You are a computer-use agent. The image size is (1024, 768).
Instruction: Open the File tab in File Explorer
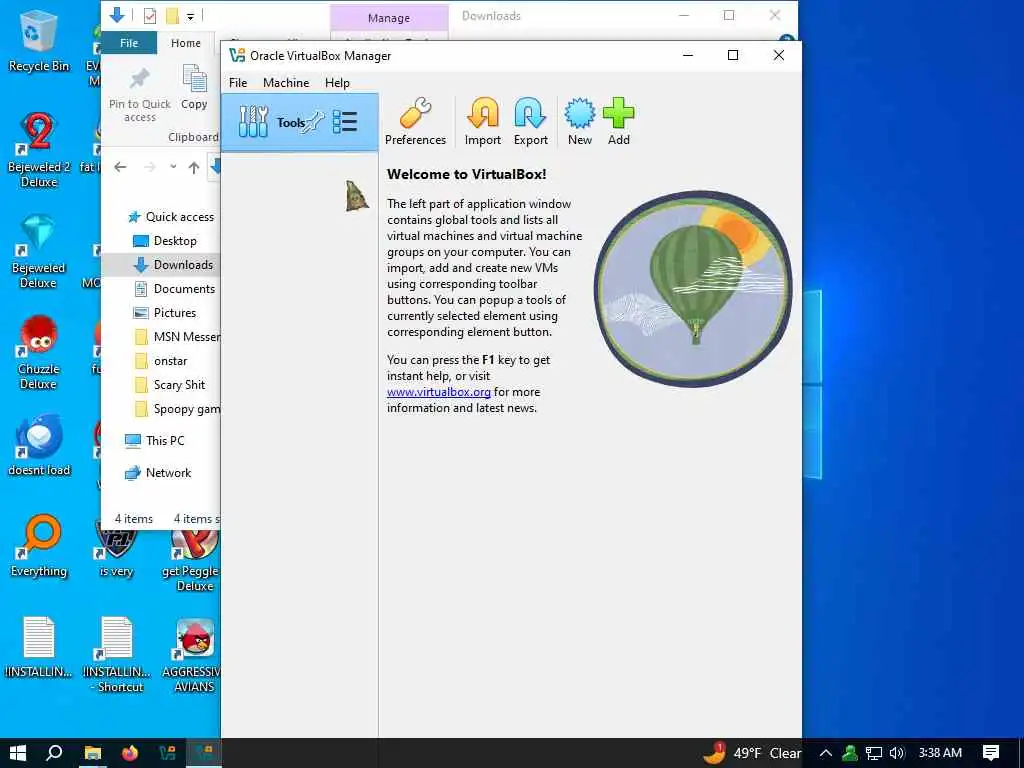(129, 43)
